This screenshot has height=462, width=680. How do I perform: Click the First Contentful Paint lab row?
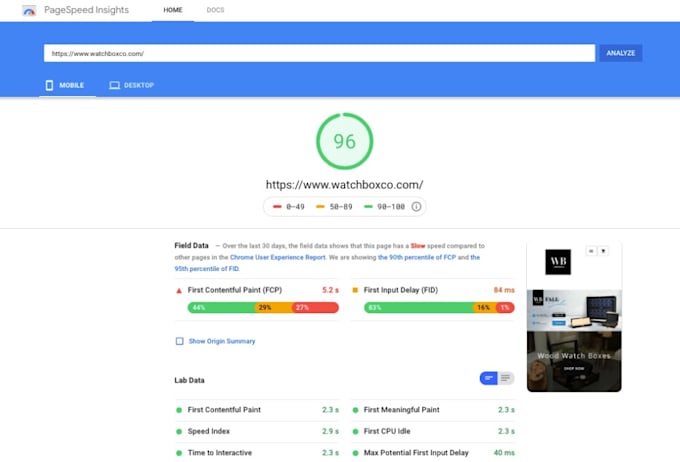click(257, 410)
